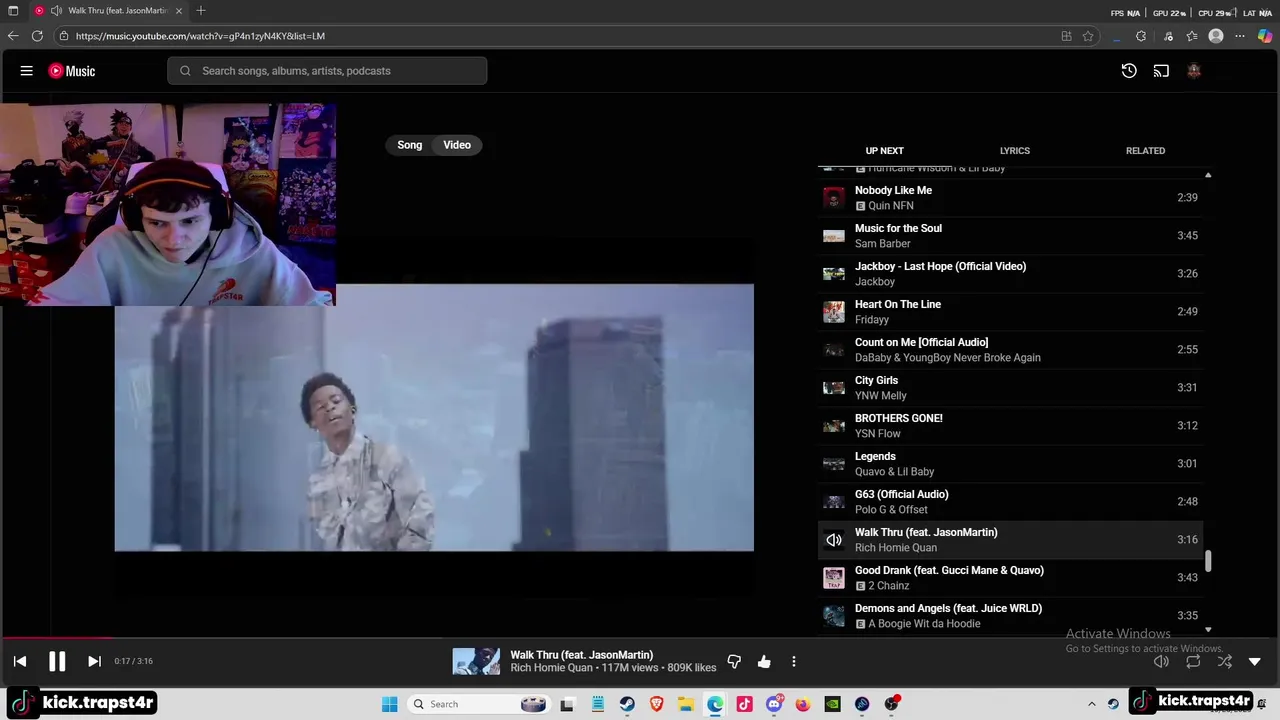1280x720 pixels.
Task: Open Sam Barber artist link
Action: pos(882,244)
